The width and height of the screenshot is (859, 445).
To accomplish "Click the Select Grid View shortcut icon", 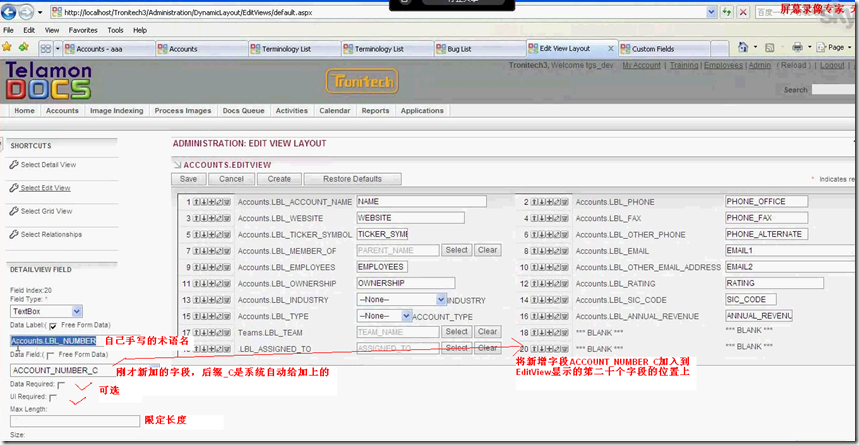I will [14, 212].
